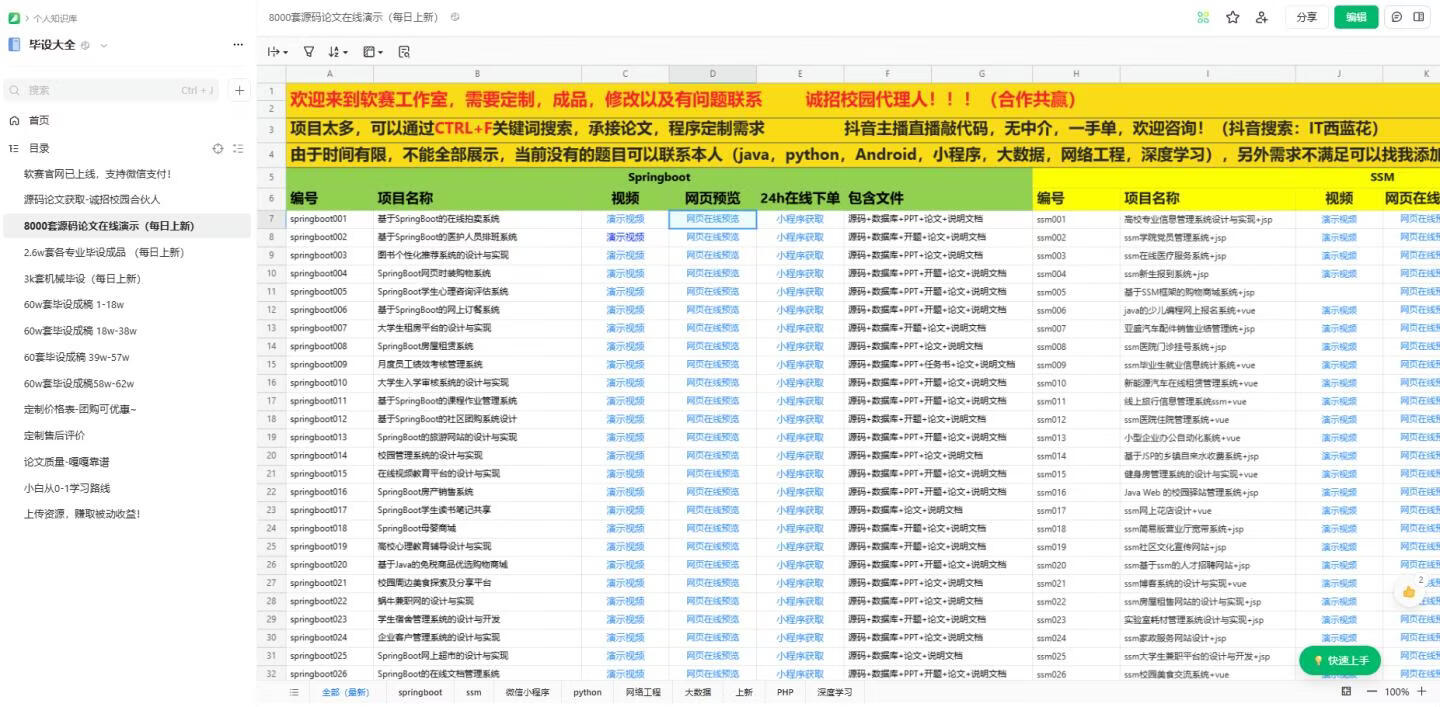Open the find-in-sheet search icon
1440x707 pixels.
point(402,51)
